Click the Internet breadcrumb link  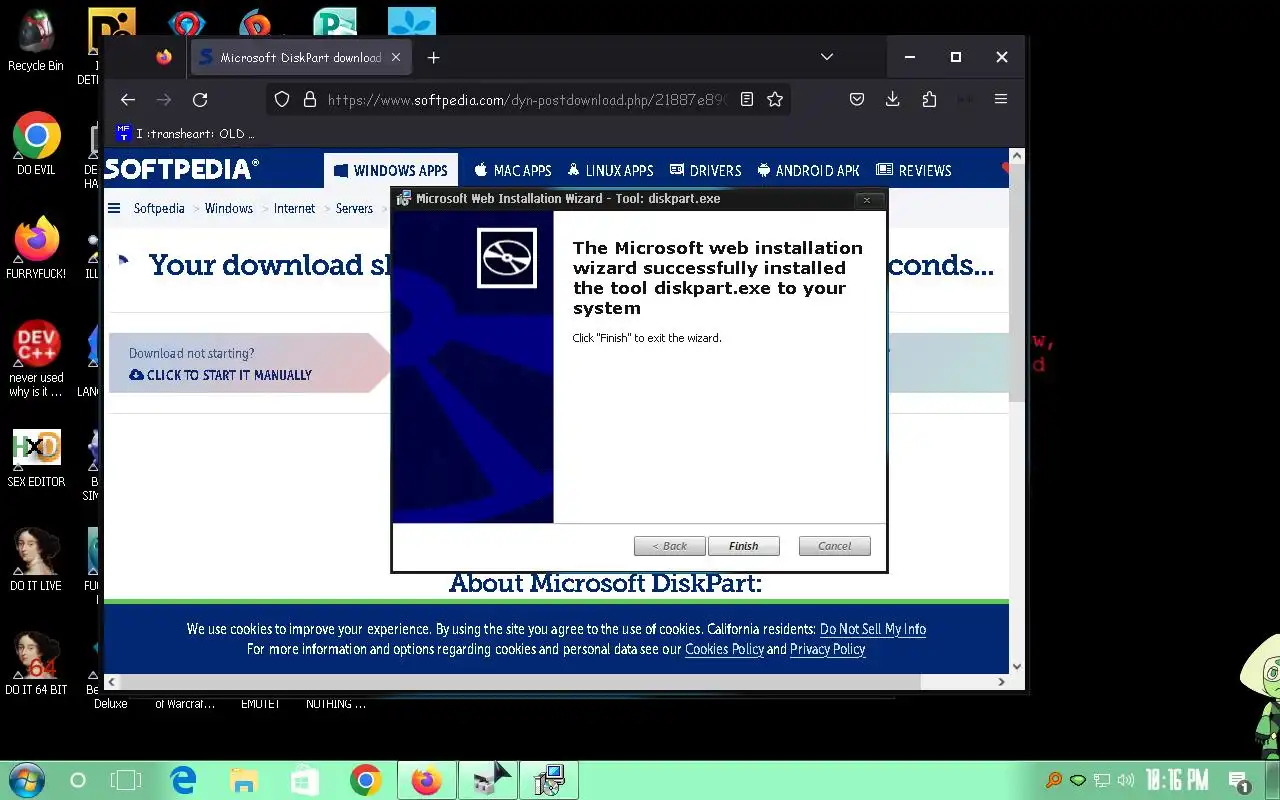point(294,208)
